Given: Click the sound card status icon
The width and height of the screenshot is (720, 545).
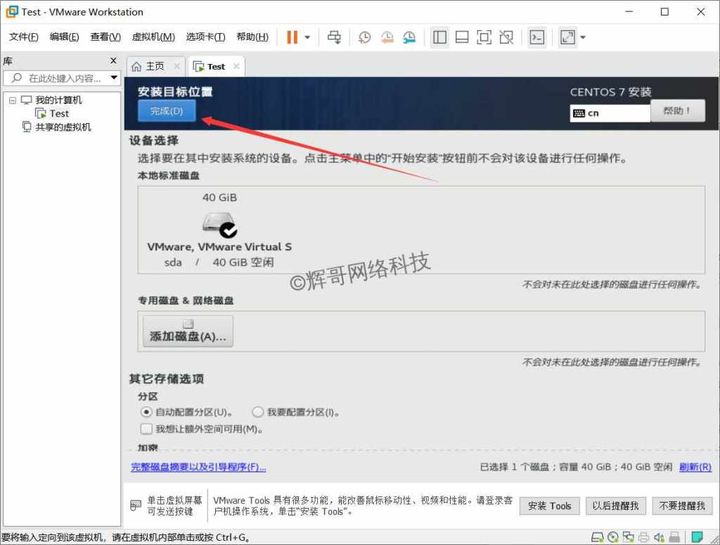Looking at the screenshot, I should (x=659, y=537).
